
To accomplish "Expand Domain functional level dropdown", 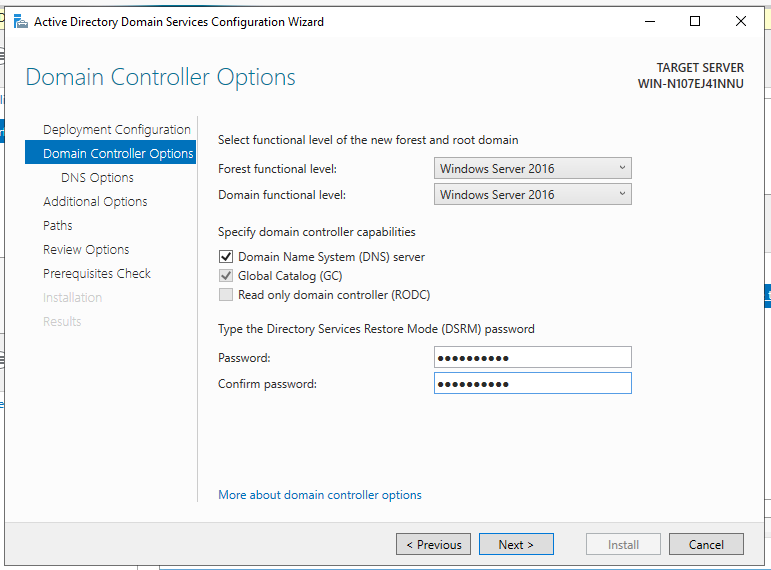I will (x=532, y=195).
